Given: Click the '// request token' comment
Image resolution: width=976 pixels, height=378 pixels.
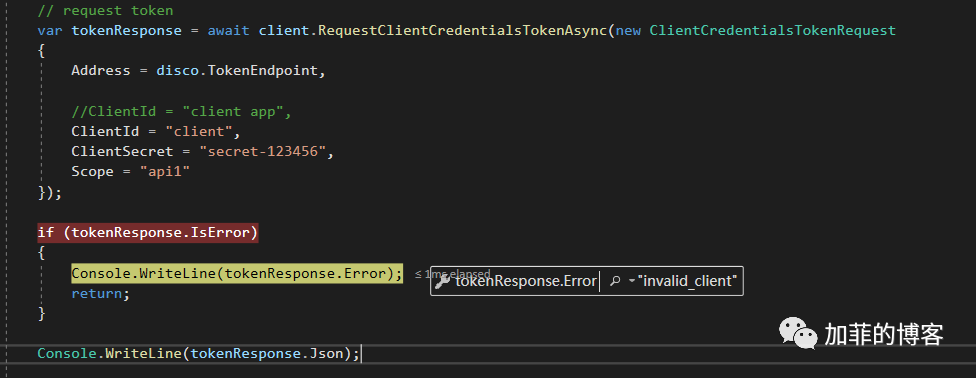Looking at the screenshot, I should click(x=105, y=11).
